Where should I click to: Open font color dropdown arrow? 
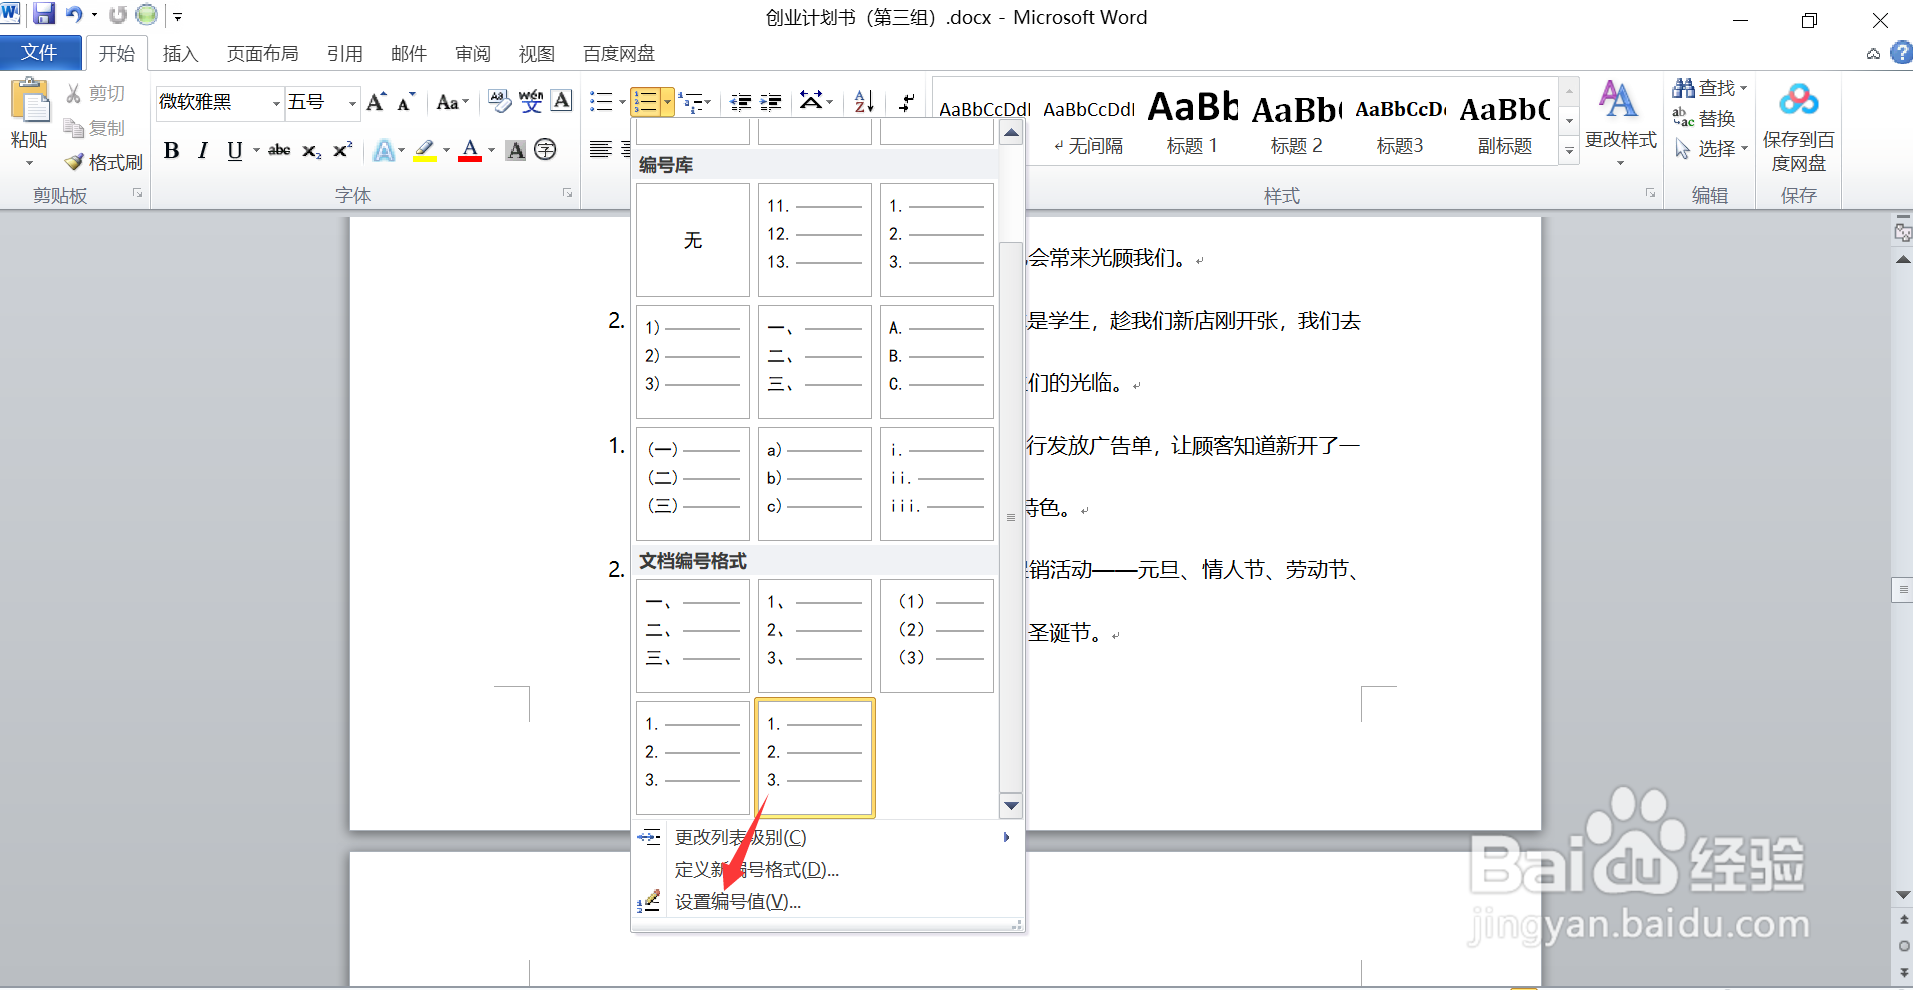pos(491,151)
